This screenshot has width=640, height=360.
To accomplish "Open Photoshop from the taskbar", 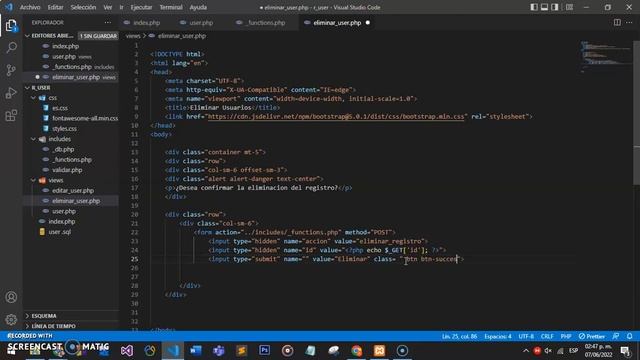I will pyautogui.click(x=264, y=351).
